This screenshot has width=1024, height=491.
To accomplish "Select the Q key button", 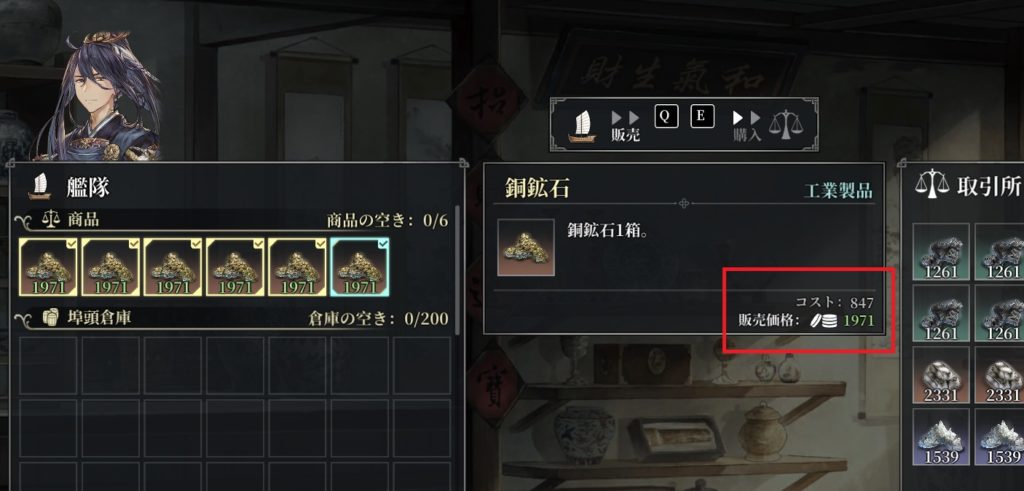I will tap(665, 116).
